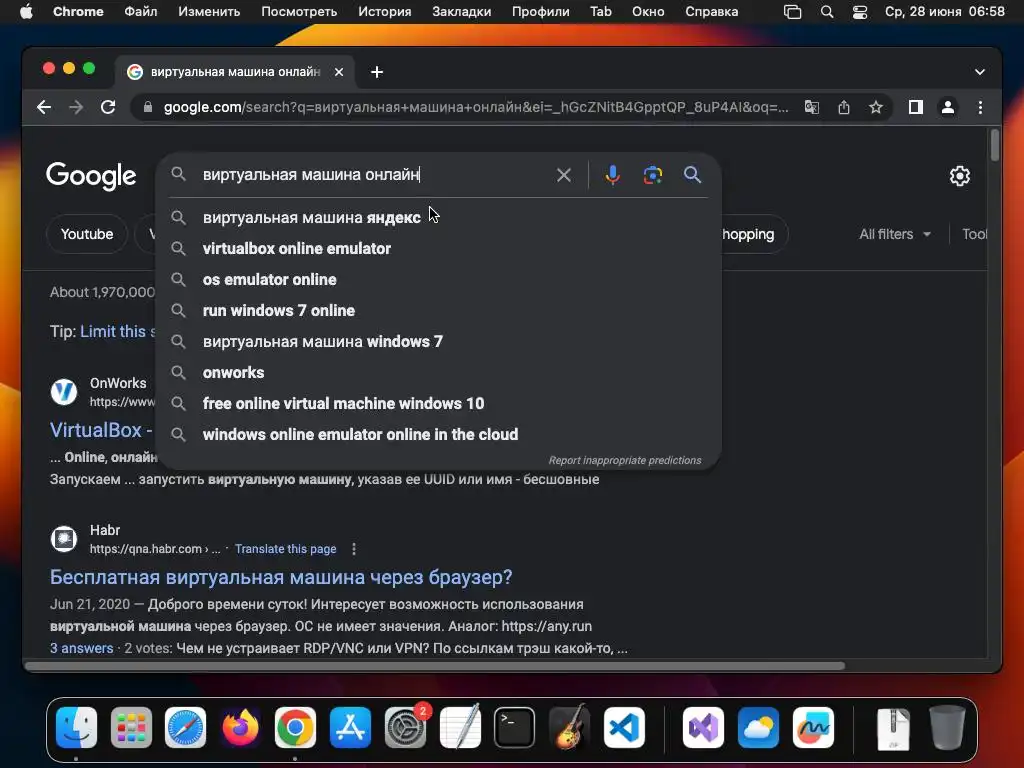Search by image with Google Lens icon
The height and width of the screenshot is (768, 1024).
pyautogui.click(x=652, y=175)
